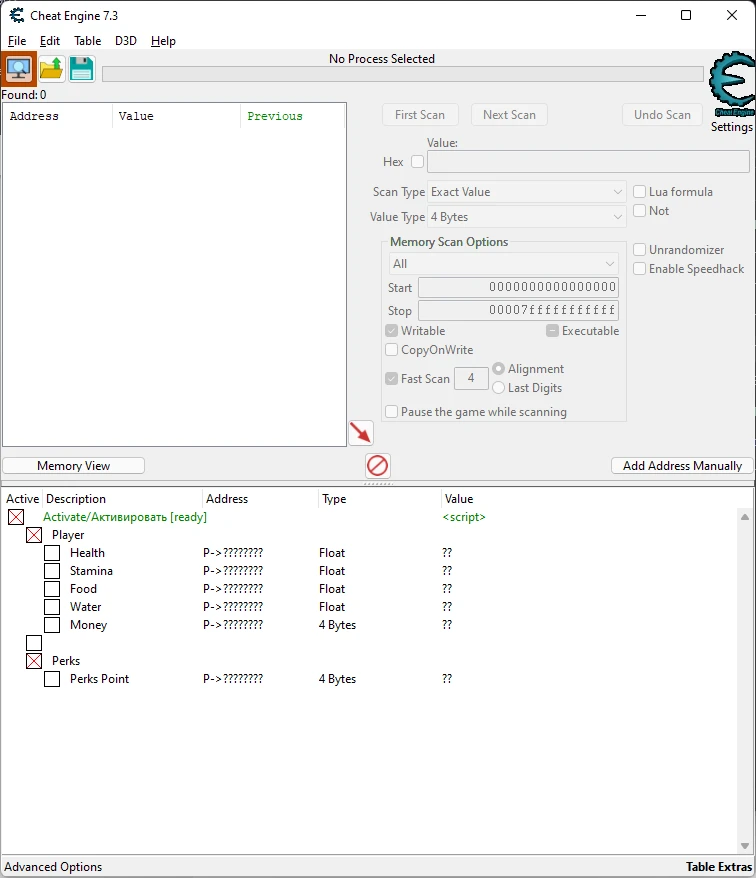Toggle the blank separator entry checkbox
The image size is (756, 878).
34,643
